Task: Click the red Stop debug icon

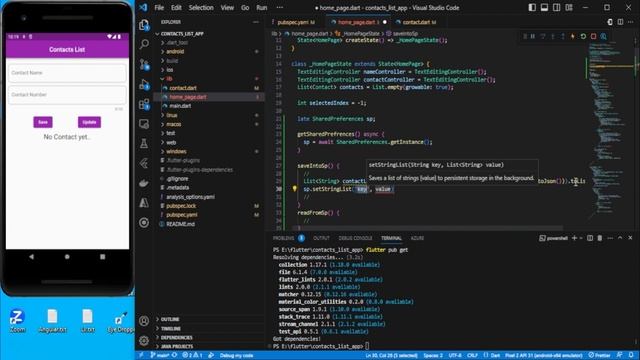Action: [x=593, y=36]
